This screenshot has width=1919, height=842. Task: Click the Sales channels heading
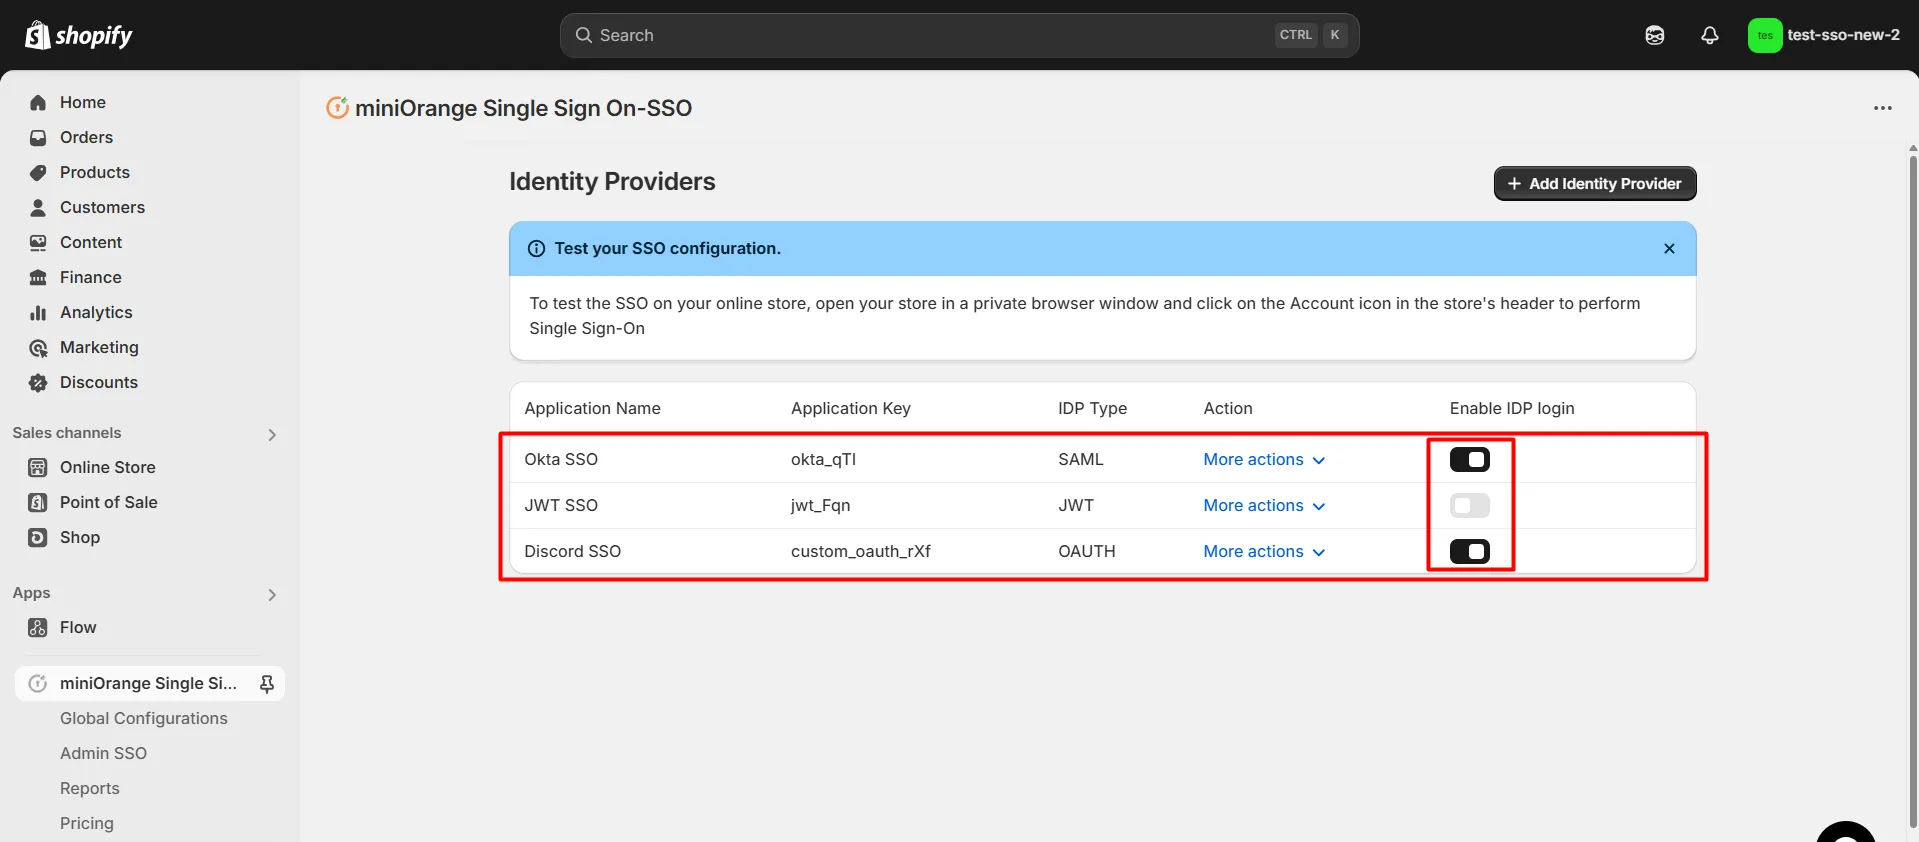[x=67, y=433]
